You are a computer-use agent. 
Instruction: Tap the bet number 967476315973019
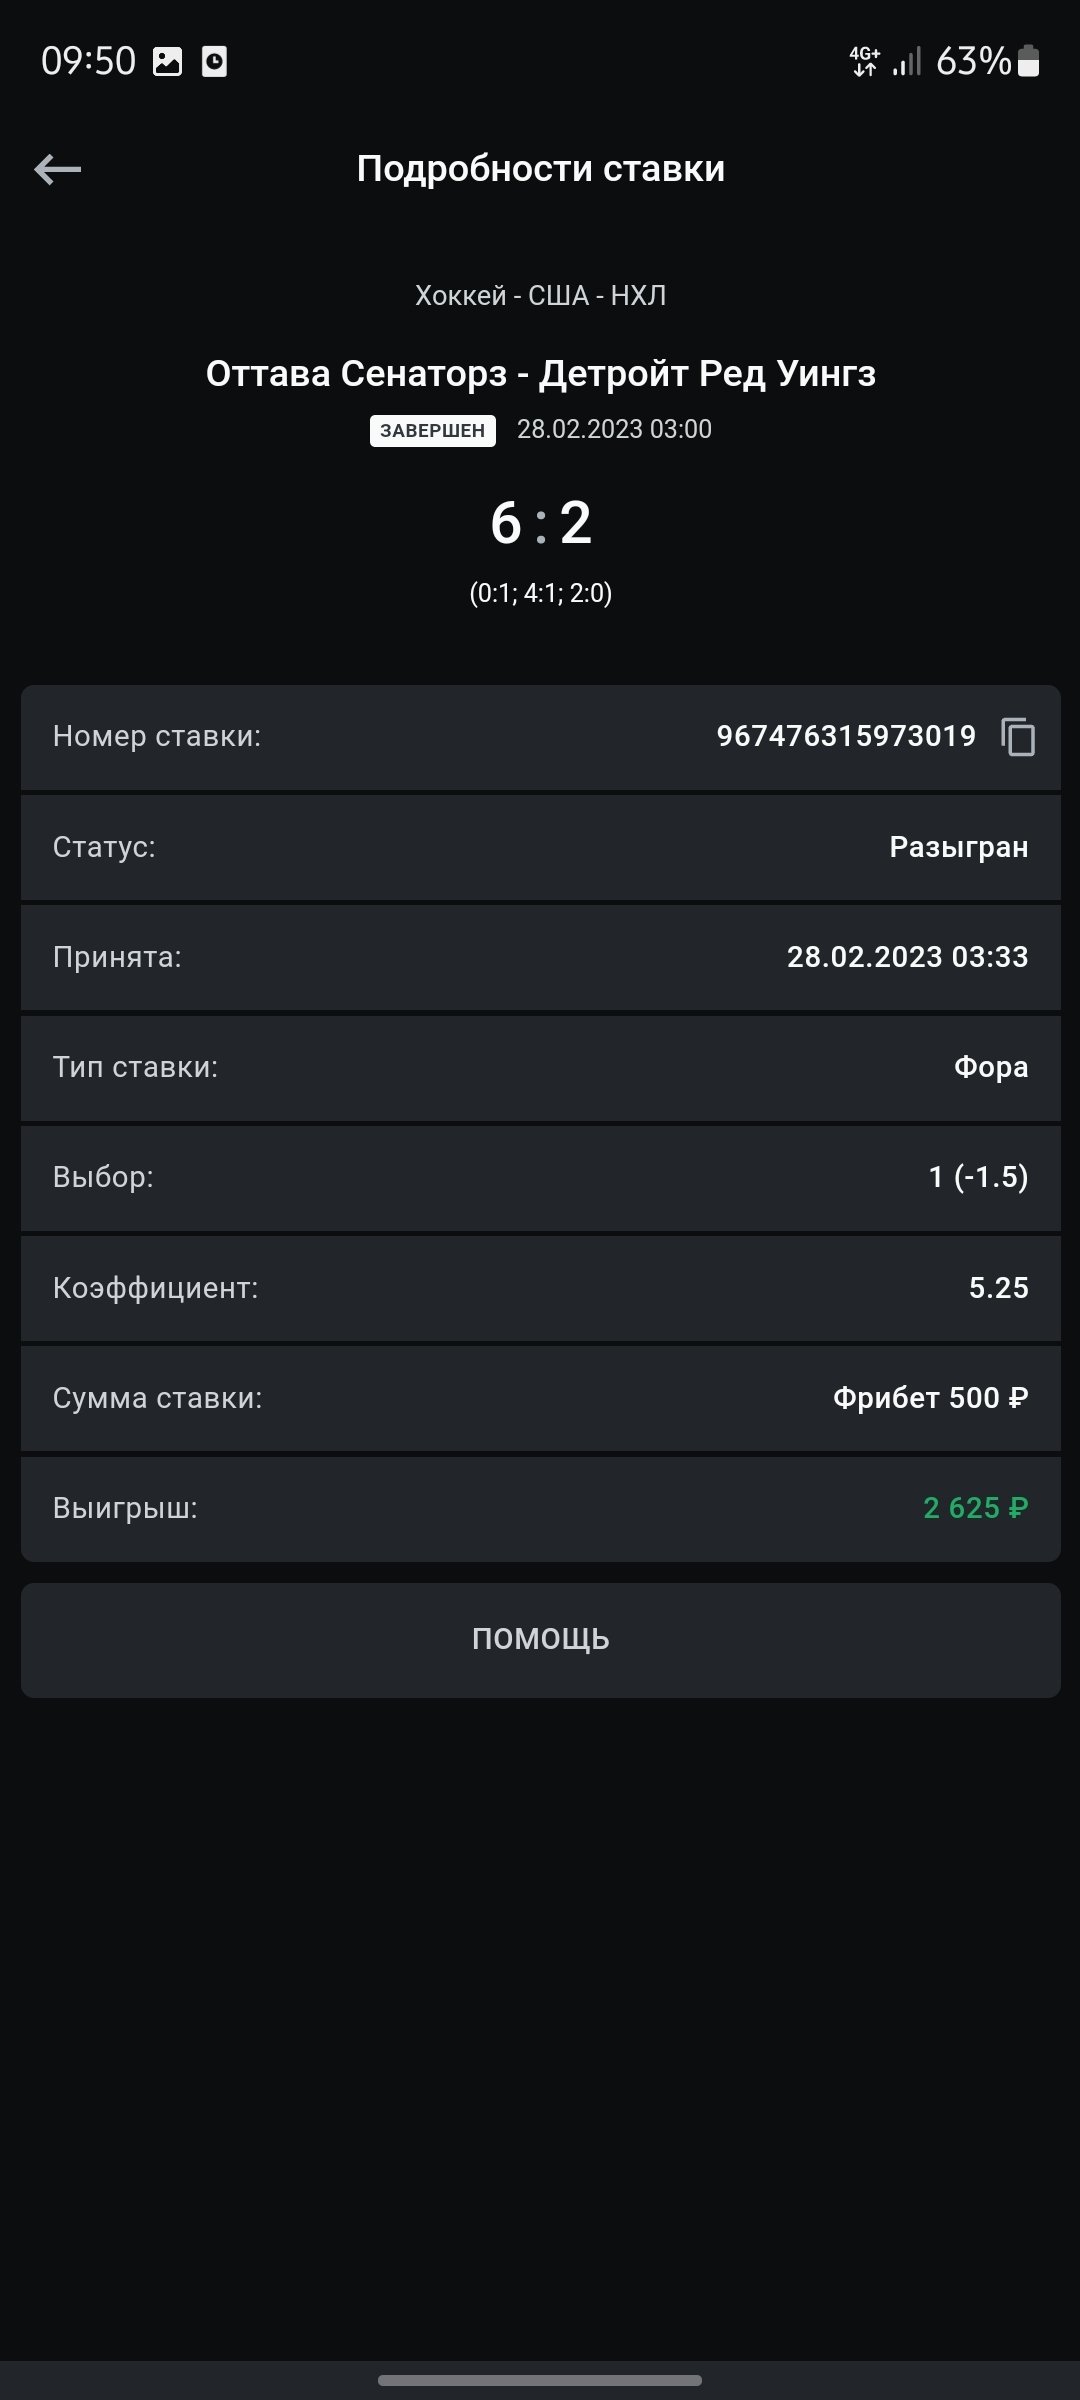[x=846, y=737]
